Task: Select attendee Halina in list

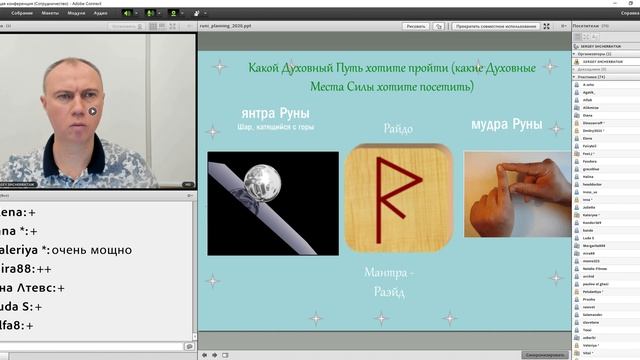Action: pyautogui.click(x=606, y=177)
